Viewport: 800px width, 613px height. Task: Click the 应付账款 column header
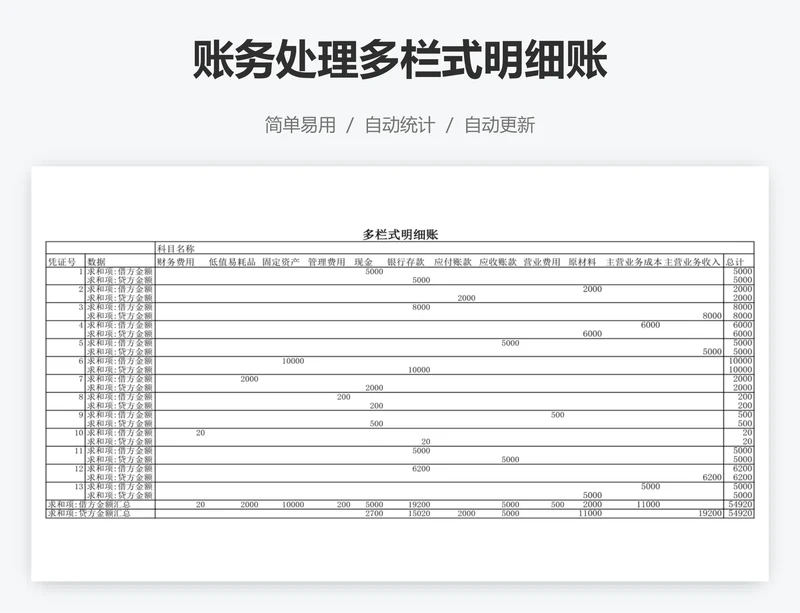453,262
